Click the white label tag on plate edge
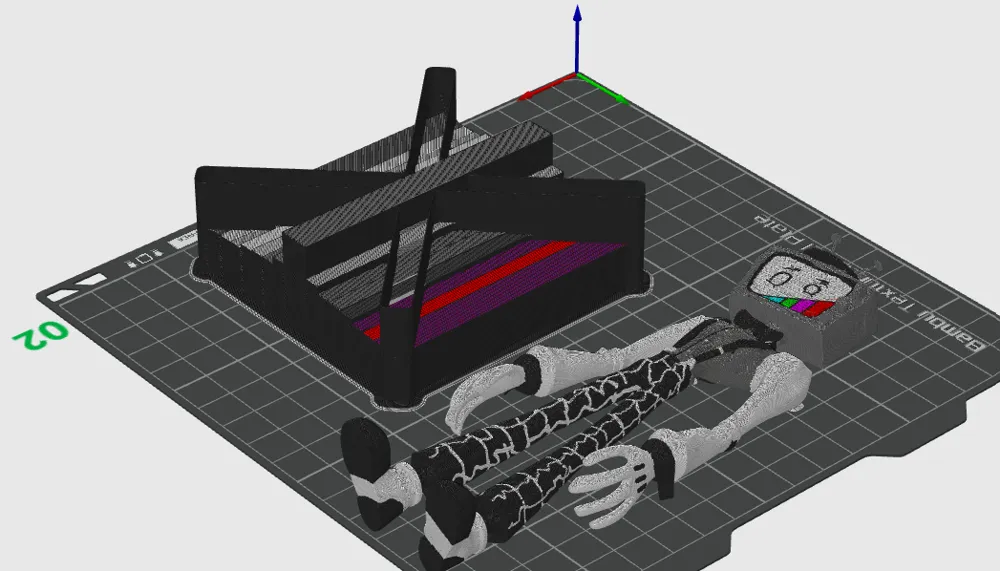Screen dimensions: 1000x571 tap(186, 240)
